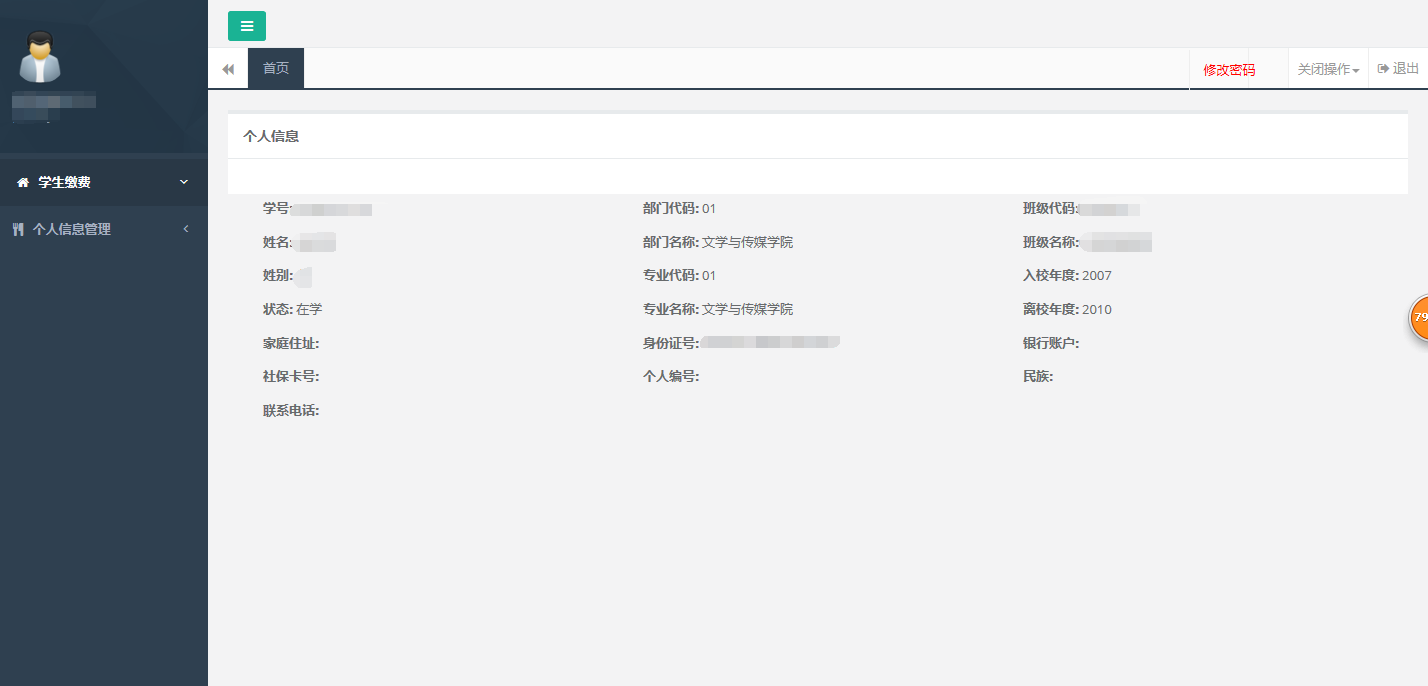This screenshot has height=686, width=1428.
Task: Click 退出 to log out
Action: point(1405,69)
